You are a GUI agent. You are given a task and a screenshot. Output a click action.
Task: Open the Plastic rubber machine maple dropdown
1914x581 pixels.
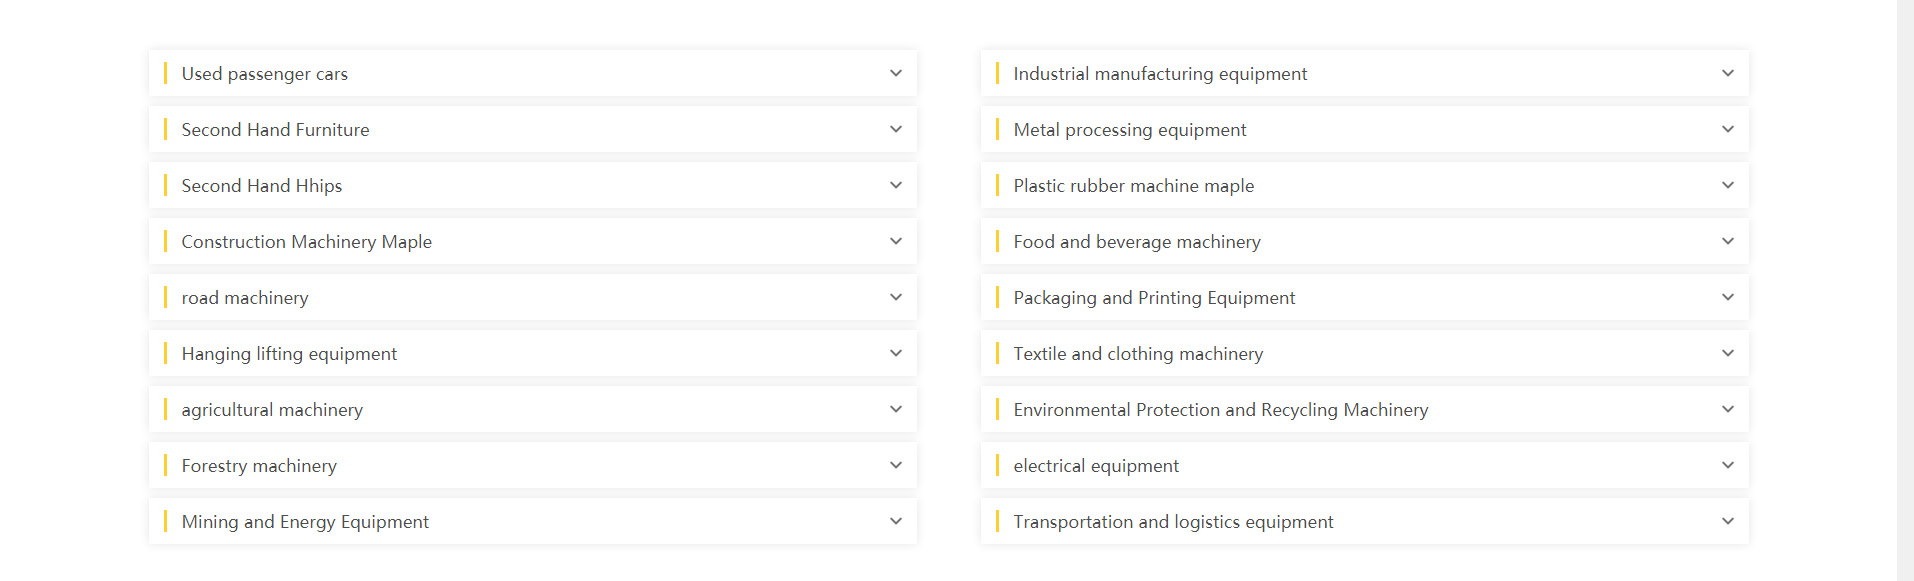coord(1727,186)
